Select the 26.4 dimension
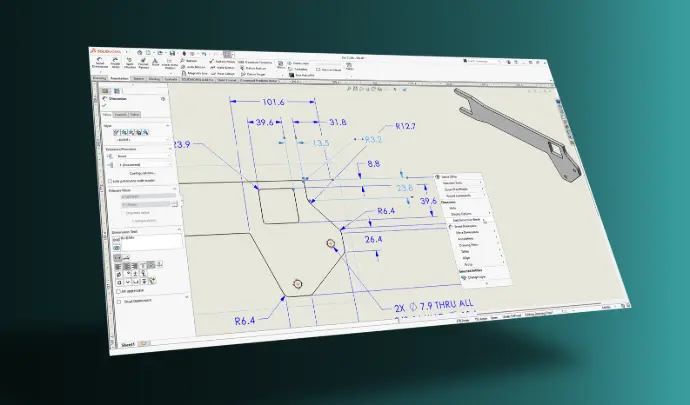This screenshot has width=690, height=405. tap(373, 239)
